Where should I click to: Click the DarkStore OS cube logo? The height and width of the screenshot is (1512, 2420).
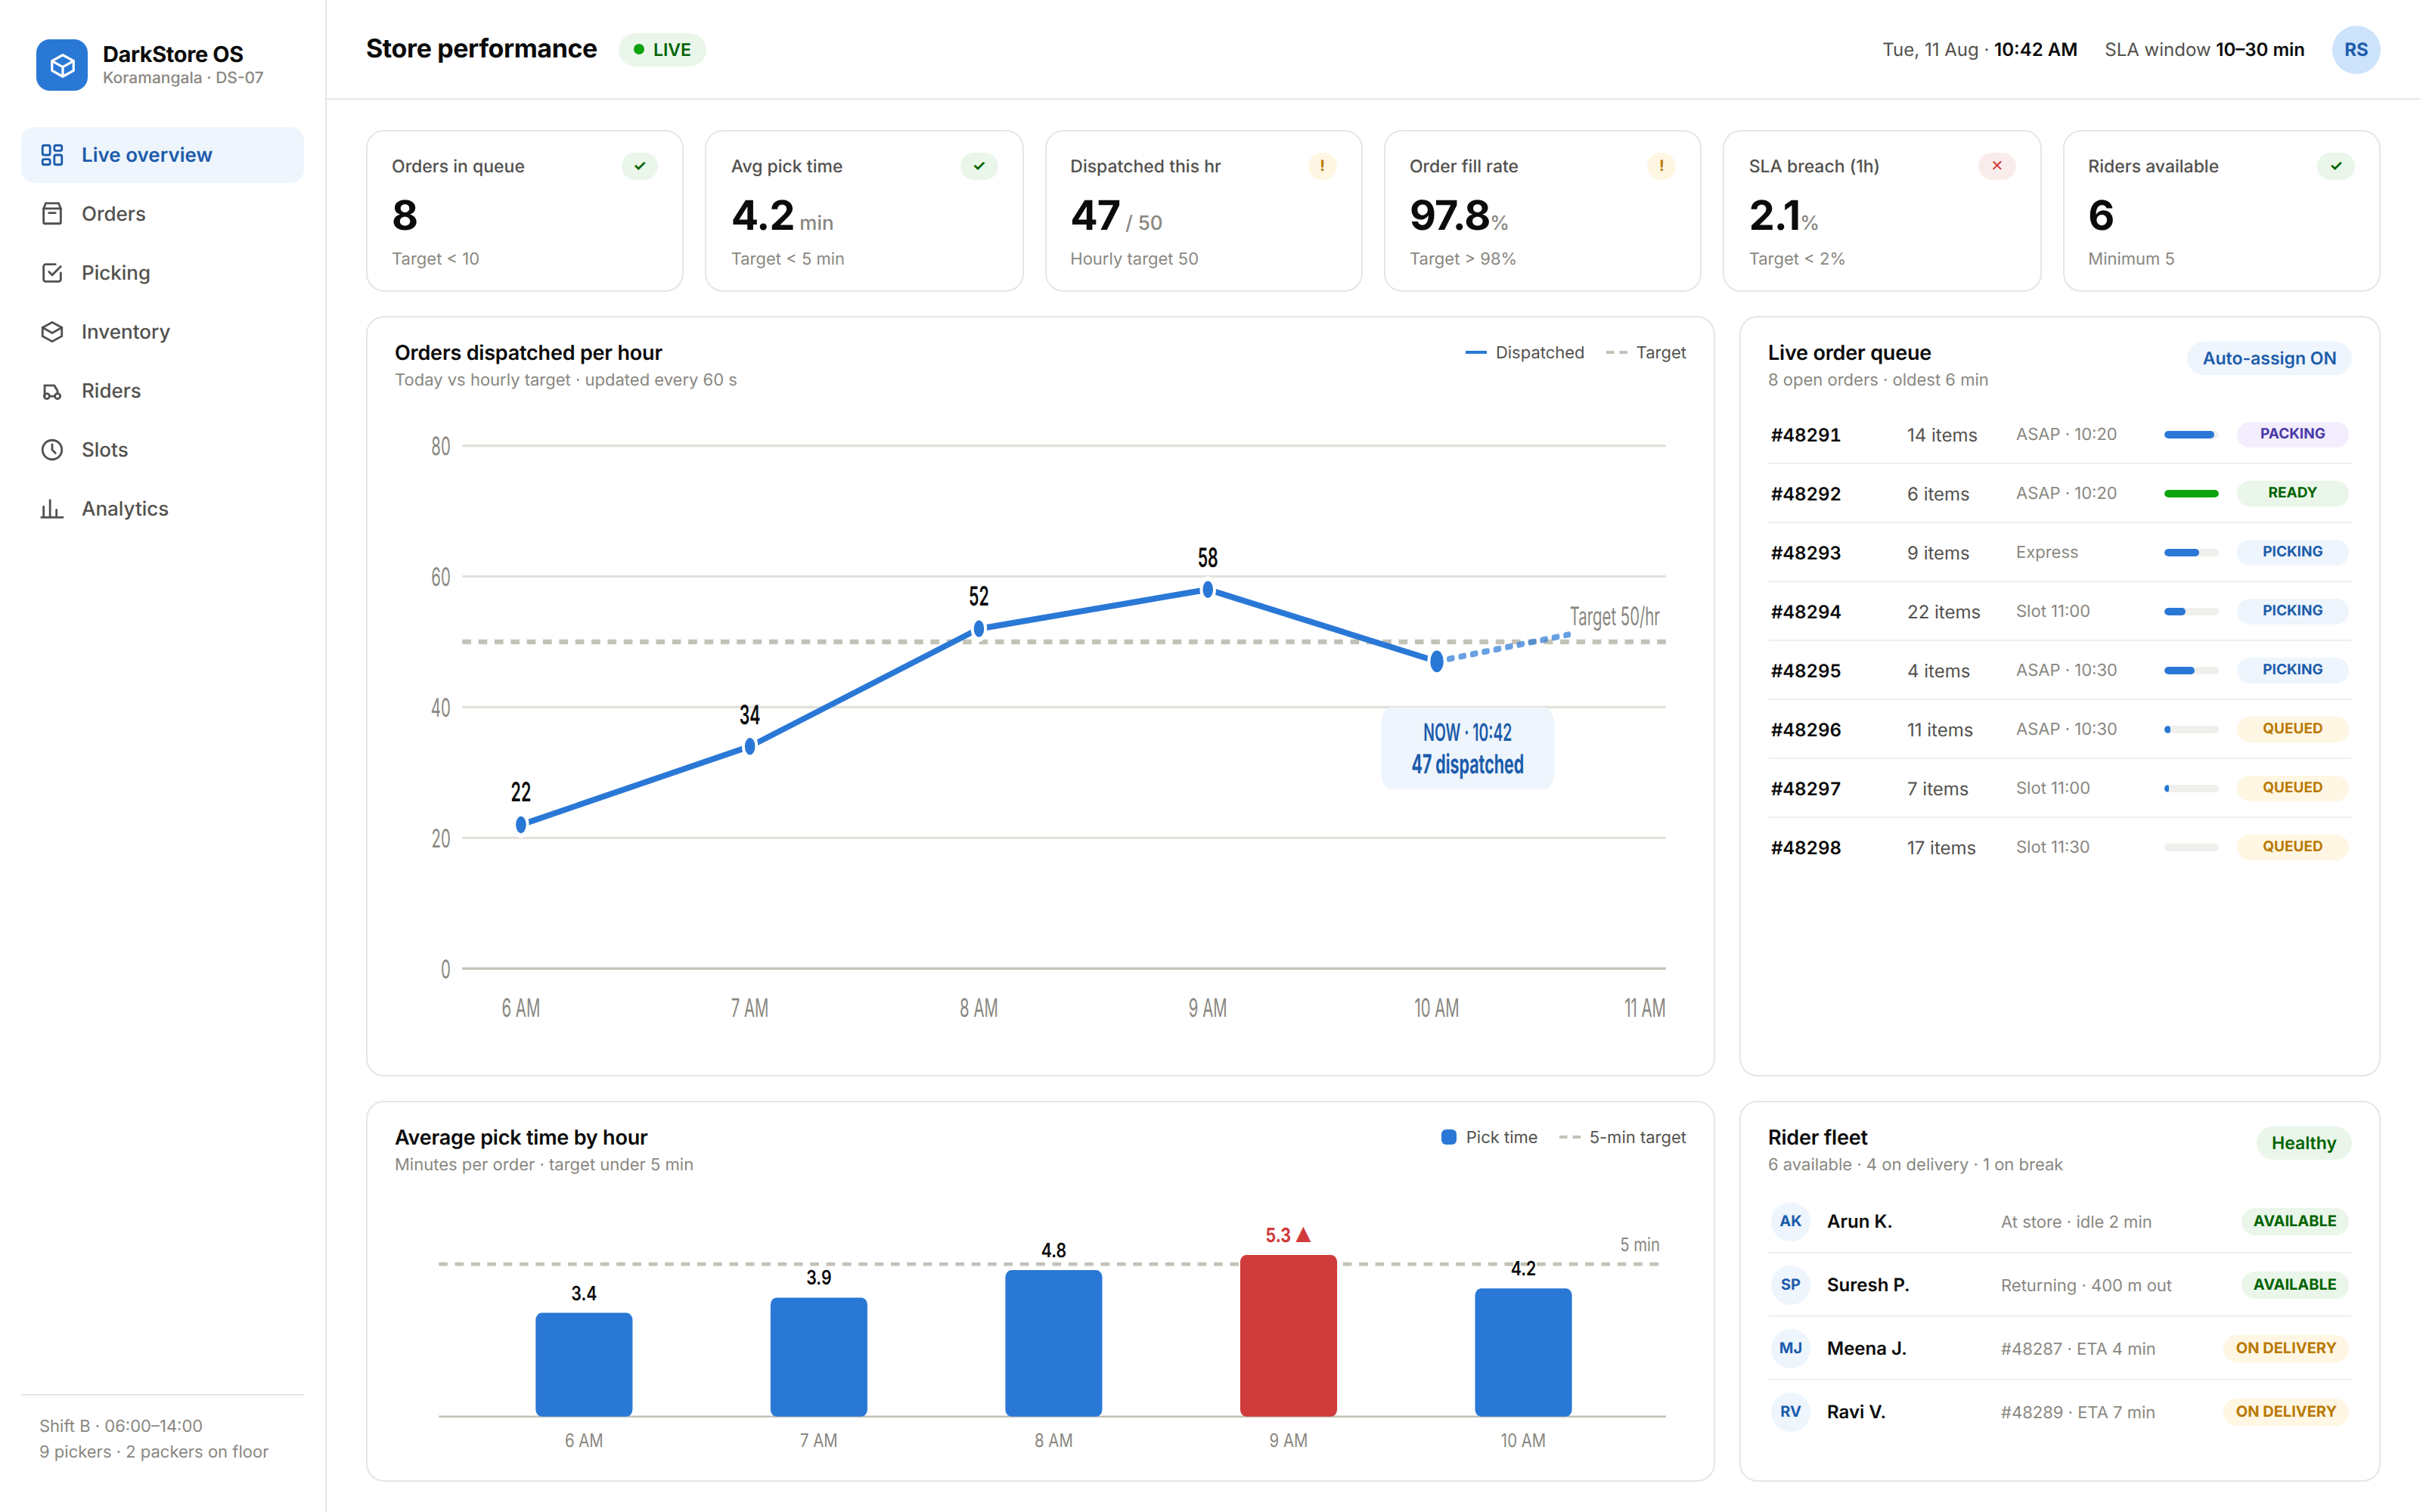(x=62, y=65)
